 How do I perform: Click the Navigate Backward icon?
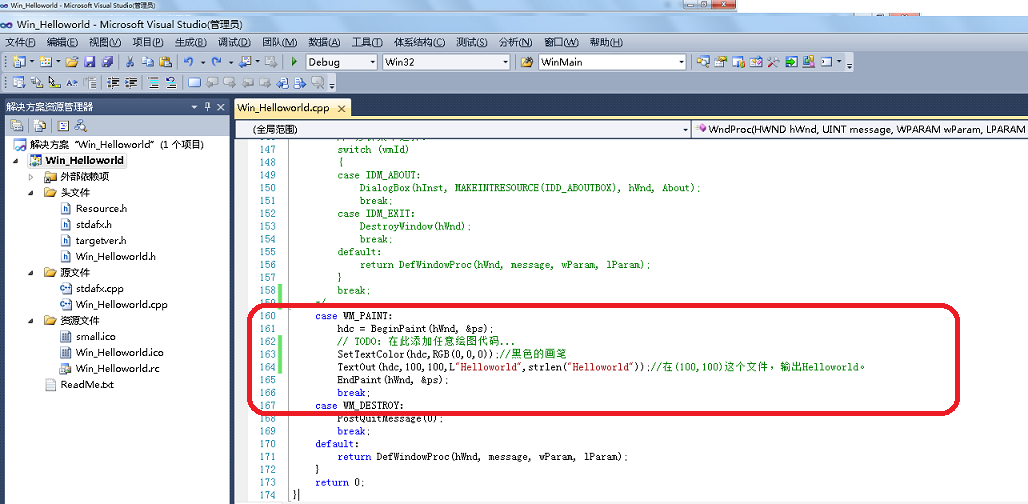tap(245, 62)
